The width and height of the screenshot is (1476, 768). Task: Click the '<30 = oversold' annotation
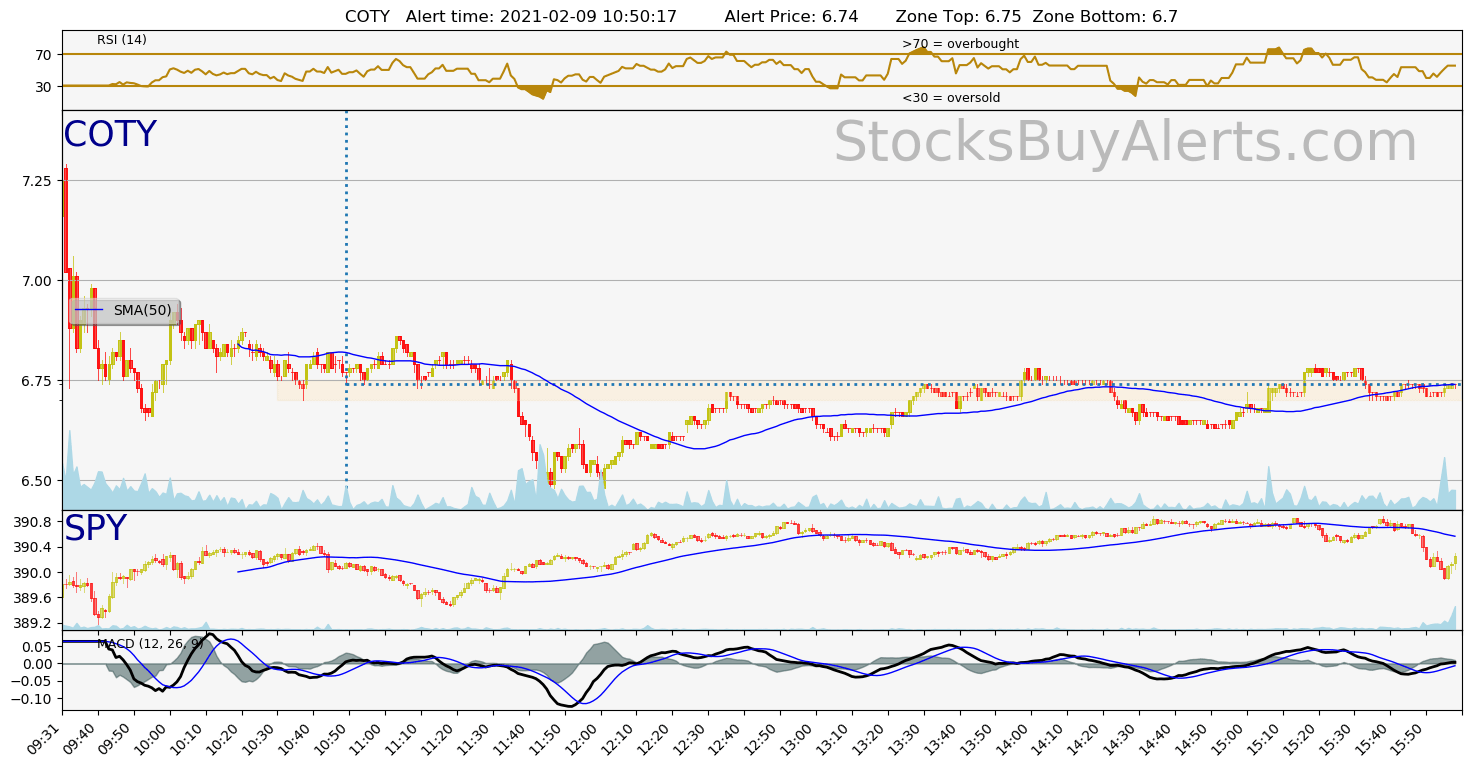(951, 98)
